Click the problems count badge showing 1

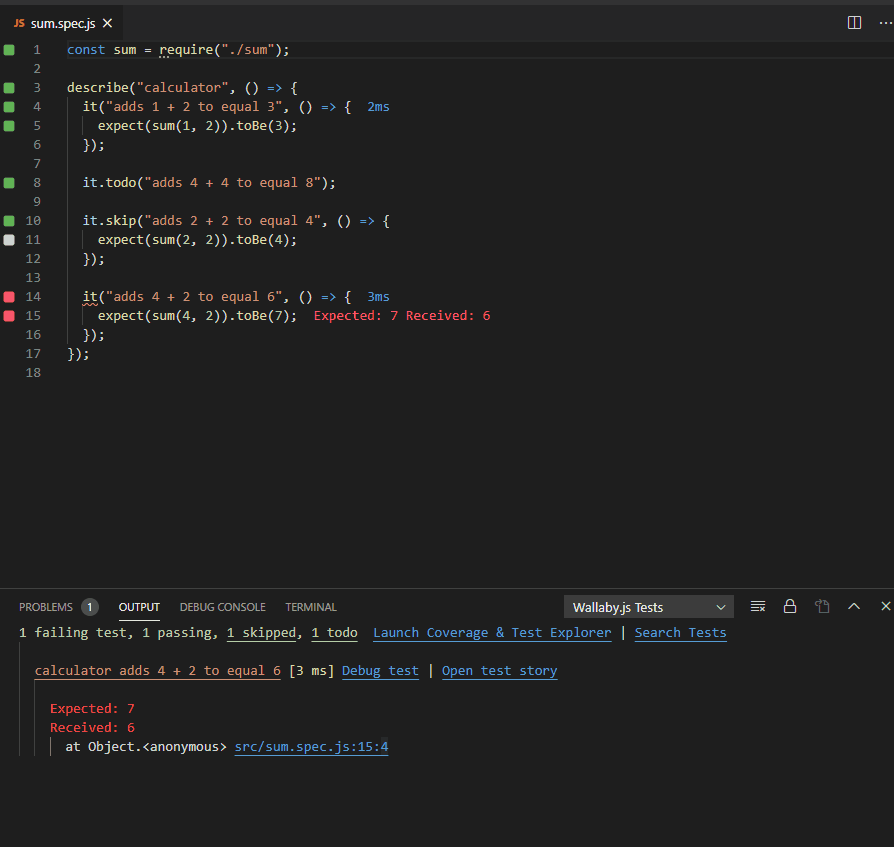coord(90,607)
